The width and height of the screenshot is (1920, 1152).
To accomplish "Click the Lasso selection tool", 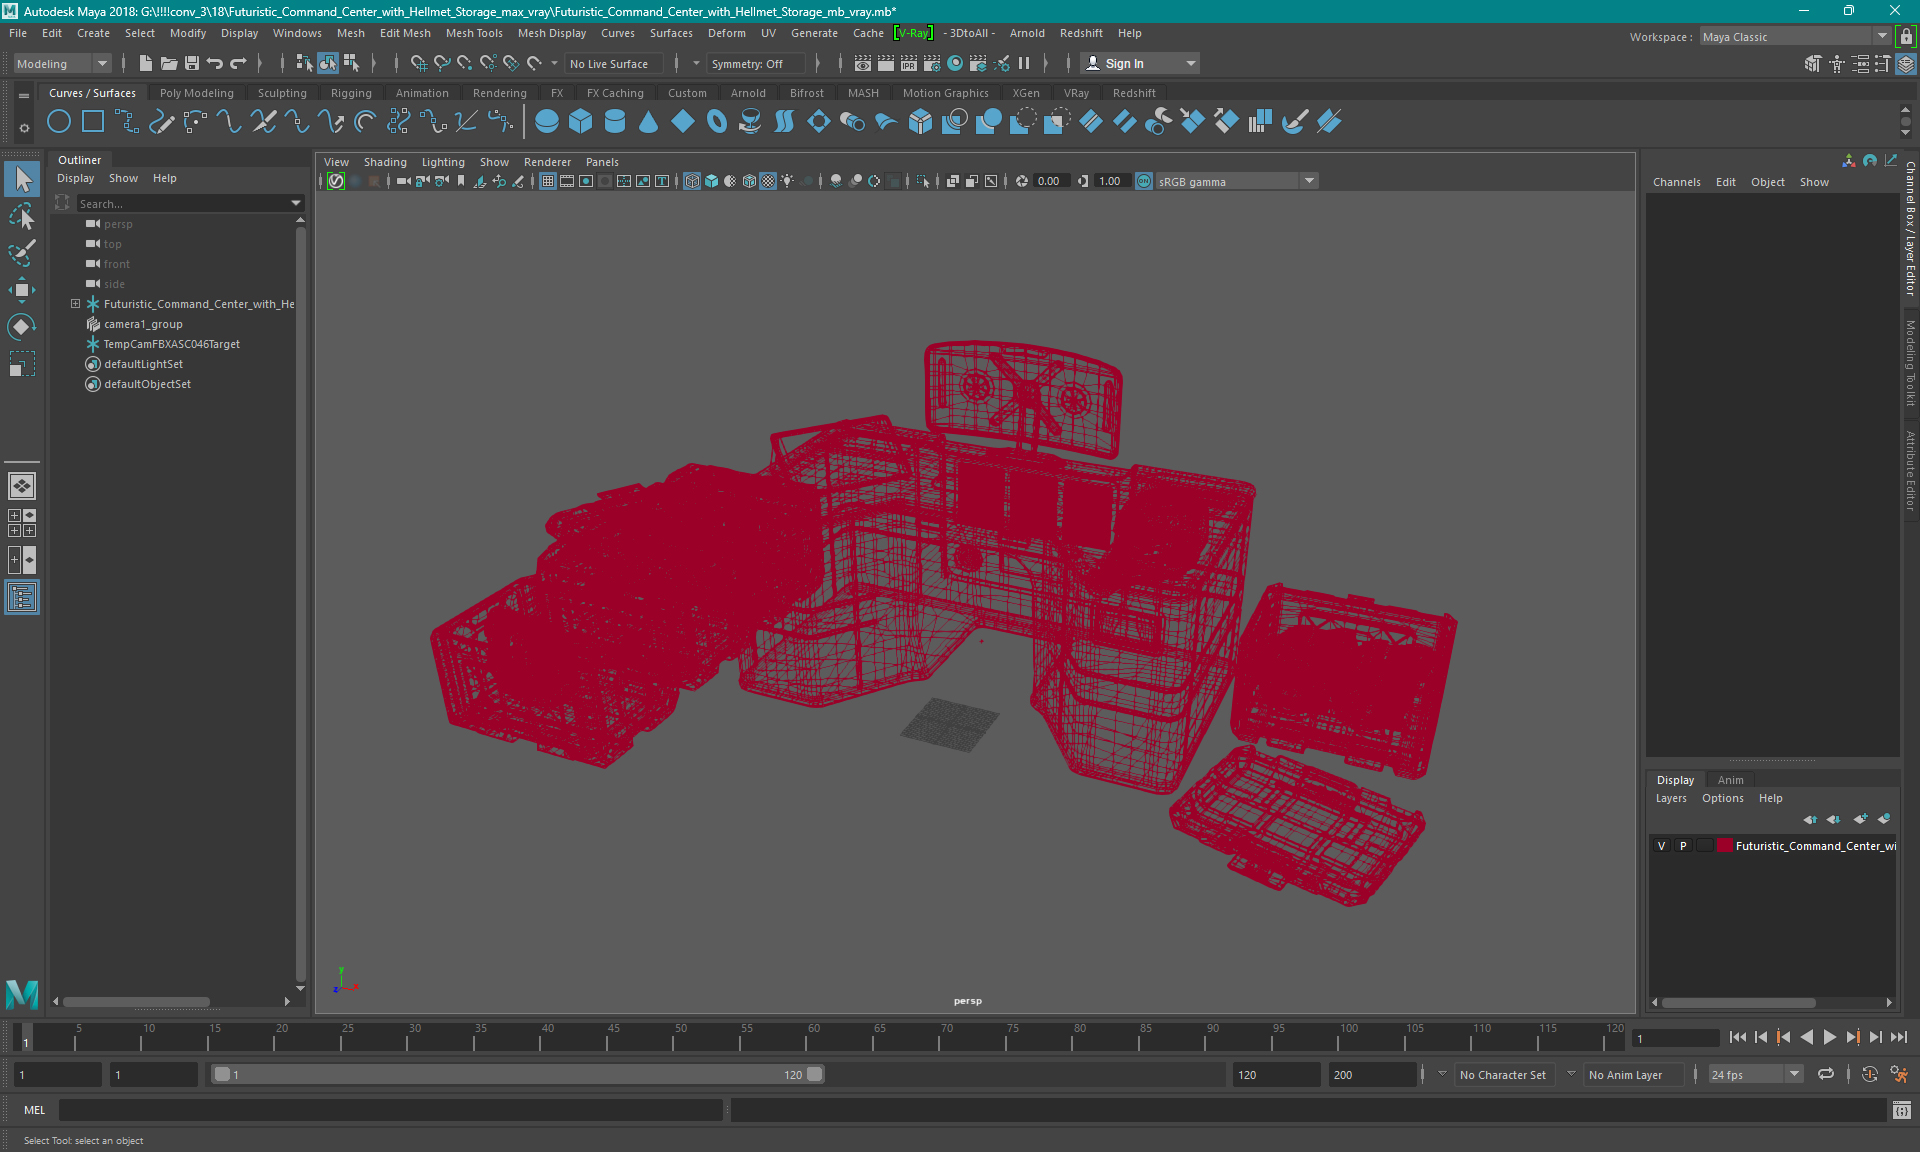I will pyautogui.click(x=23, y=215).
